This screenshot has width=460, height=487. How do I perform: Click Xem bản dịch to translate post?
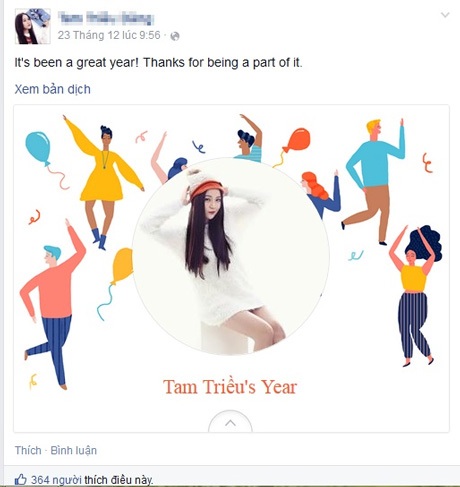pos(52,89)
